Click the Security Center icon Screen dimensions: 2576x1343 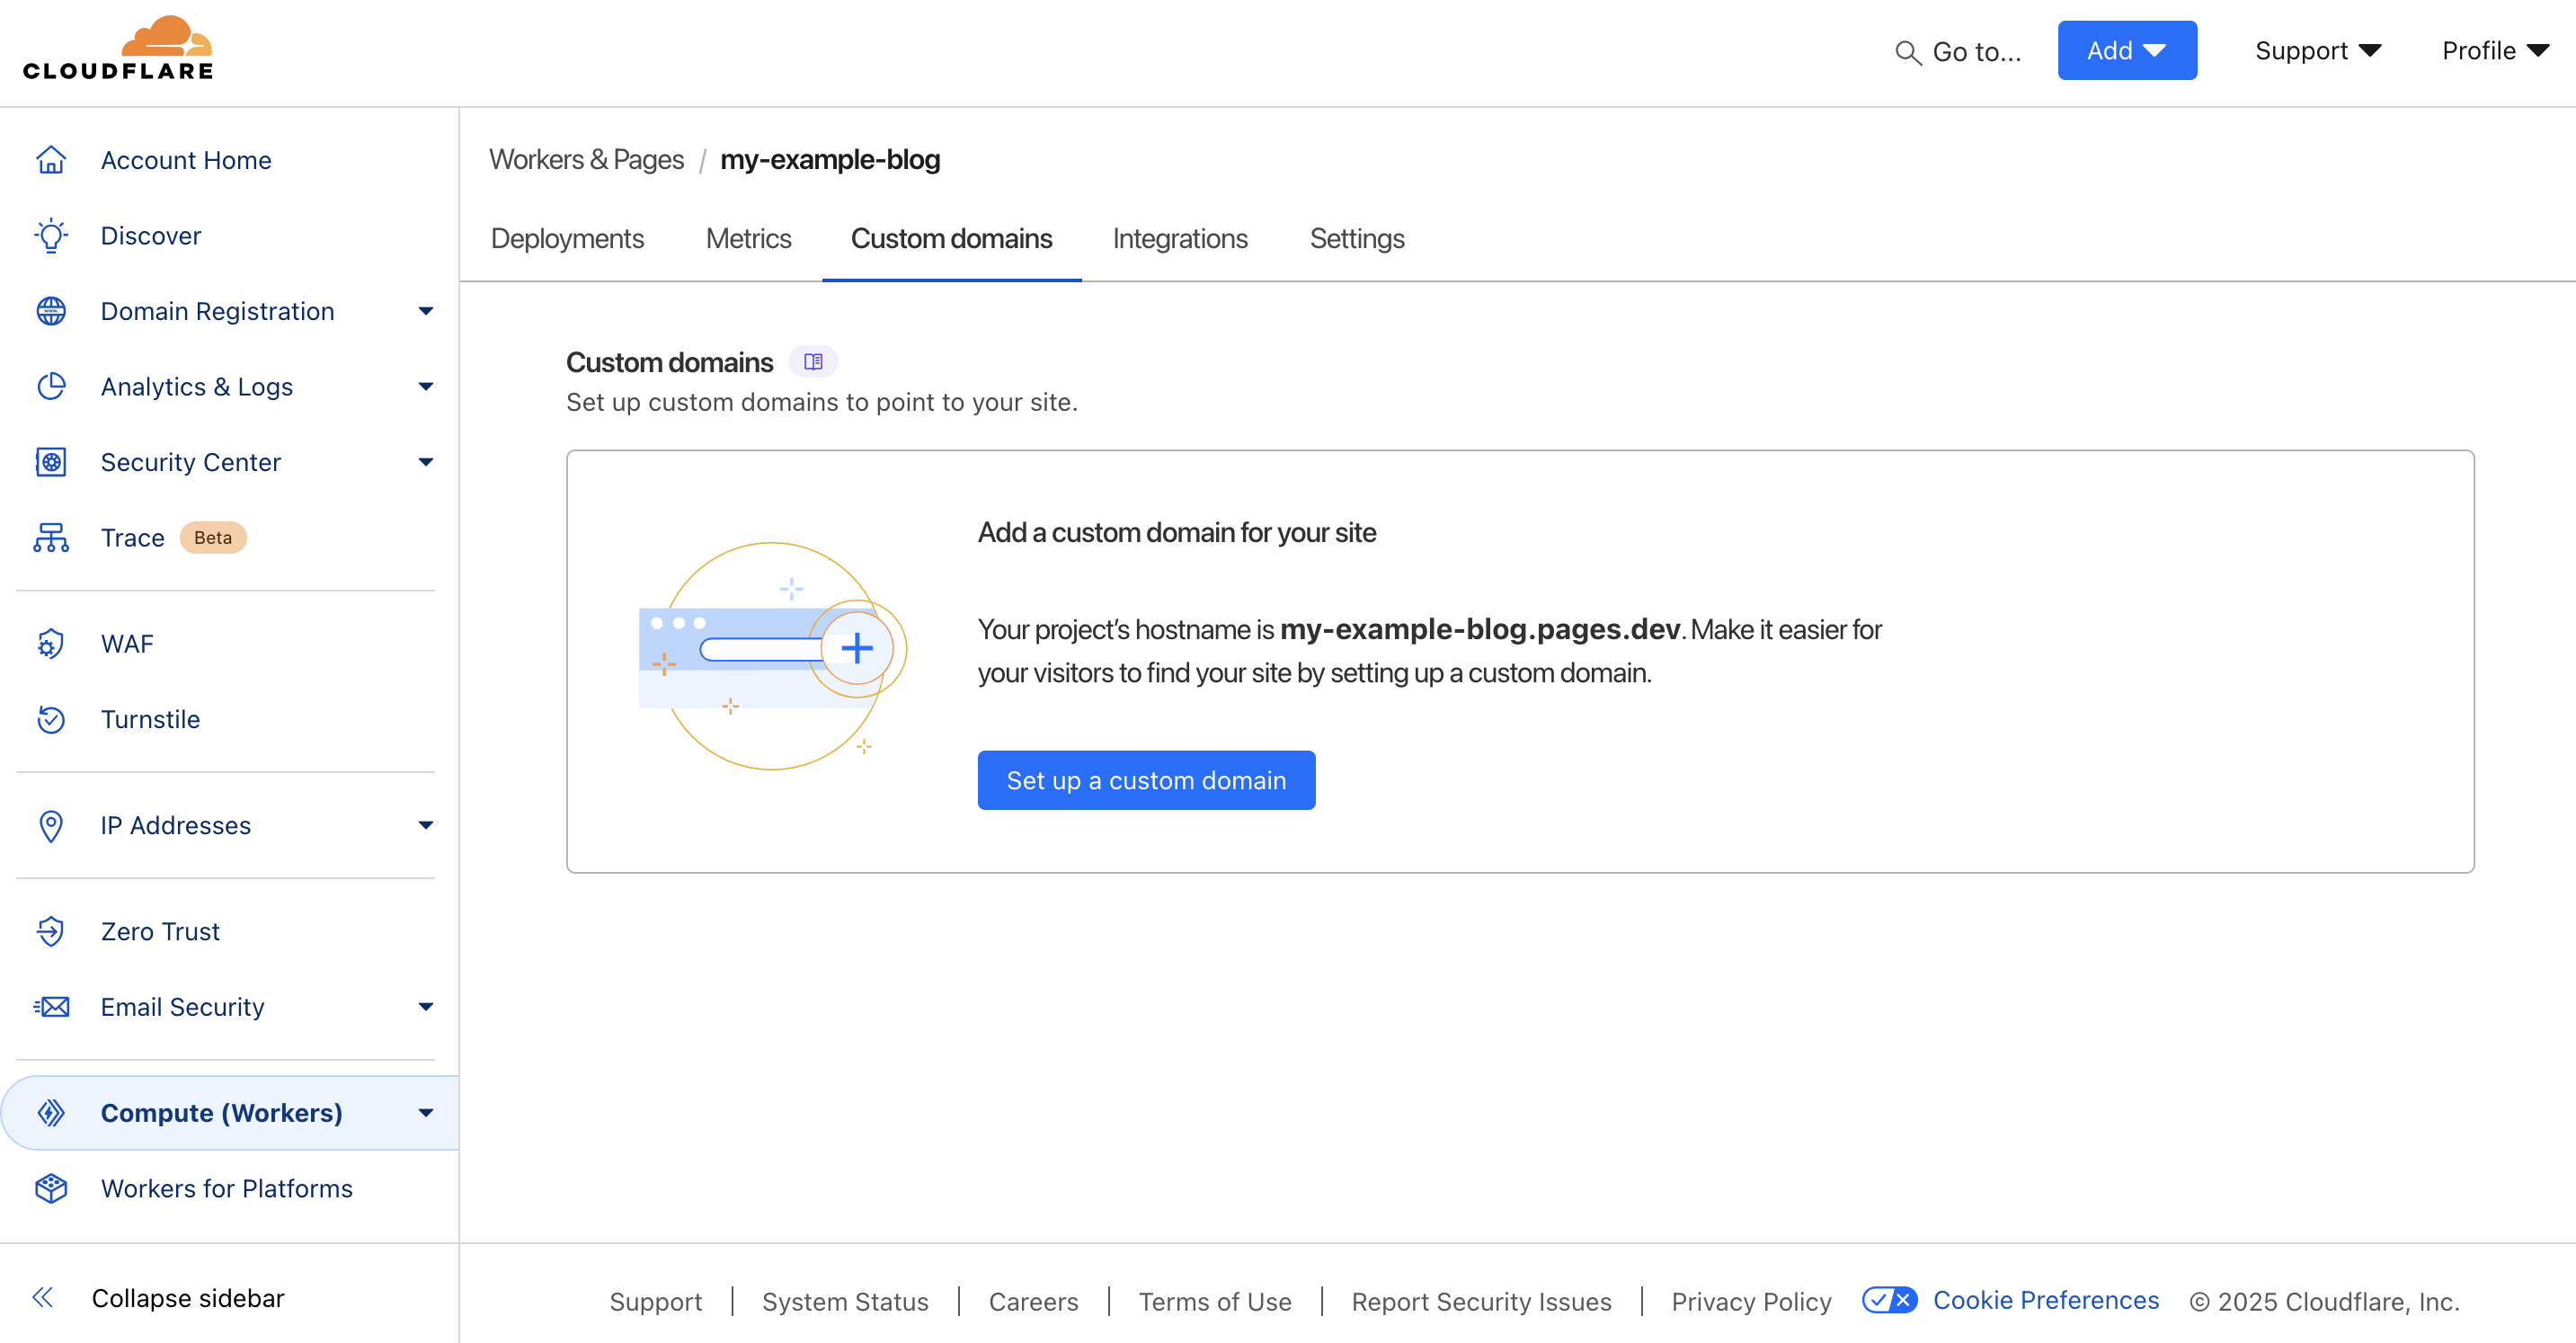tap(51, 462)
